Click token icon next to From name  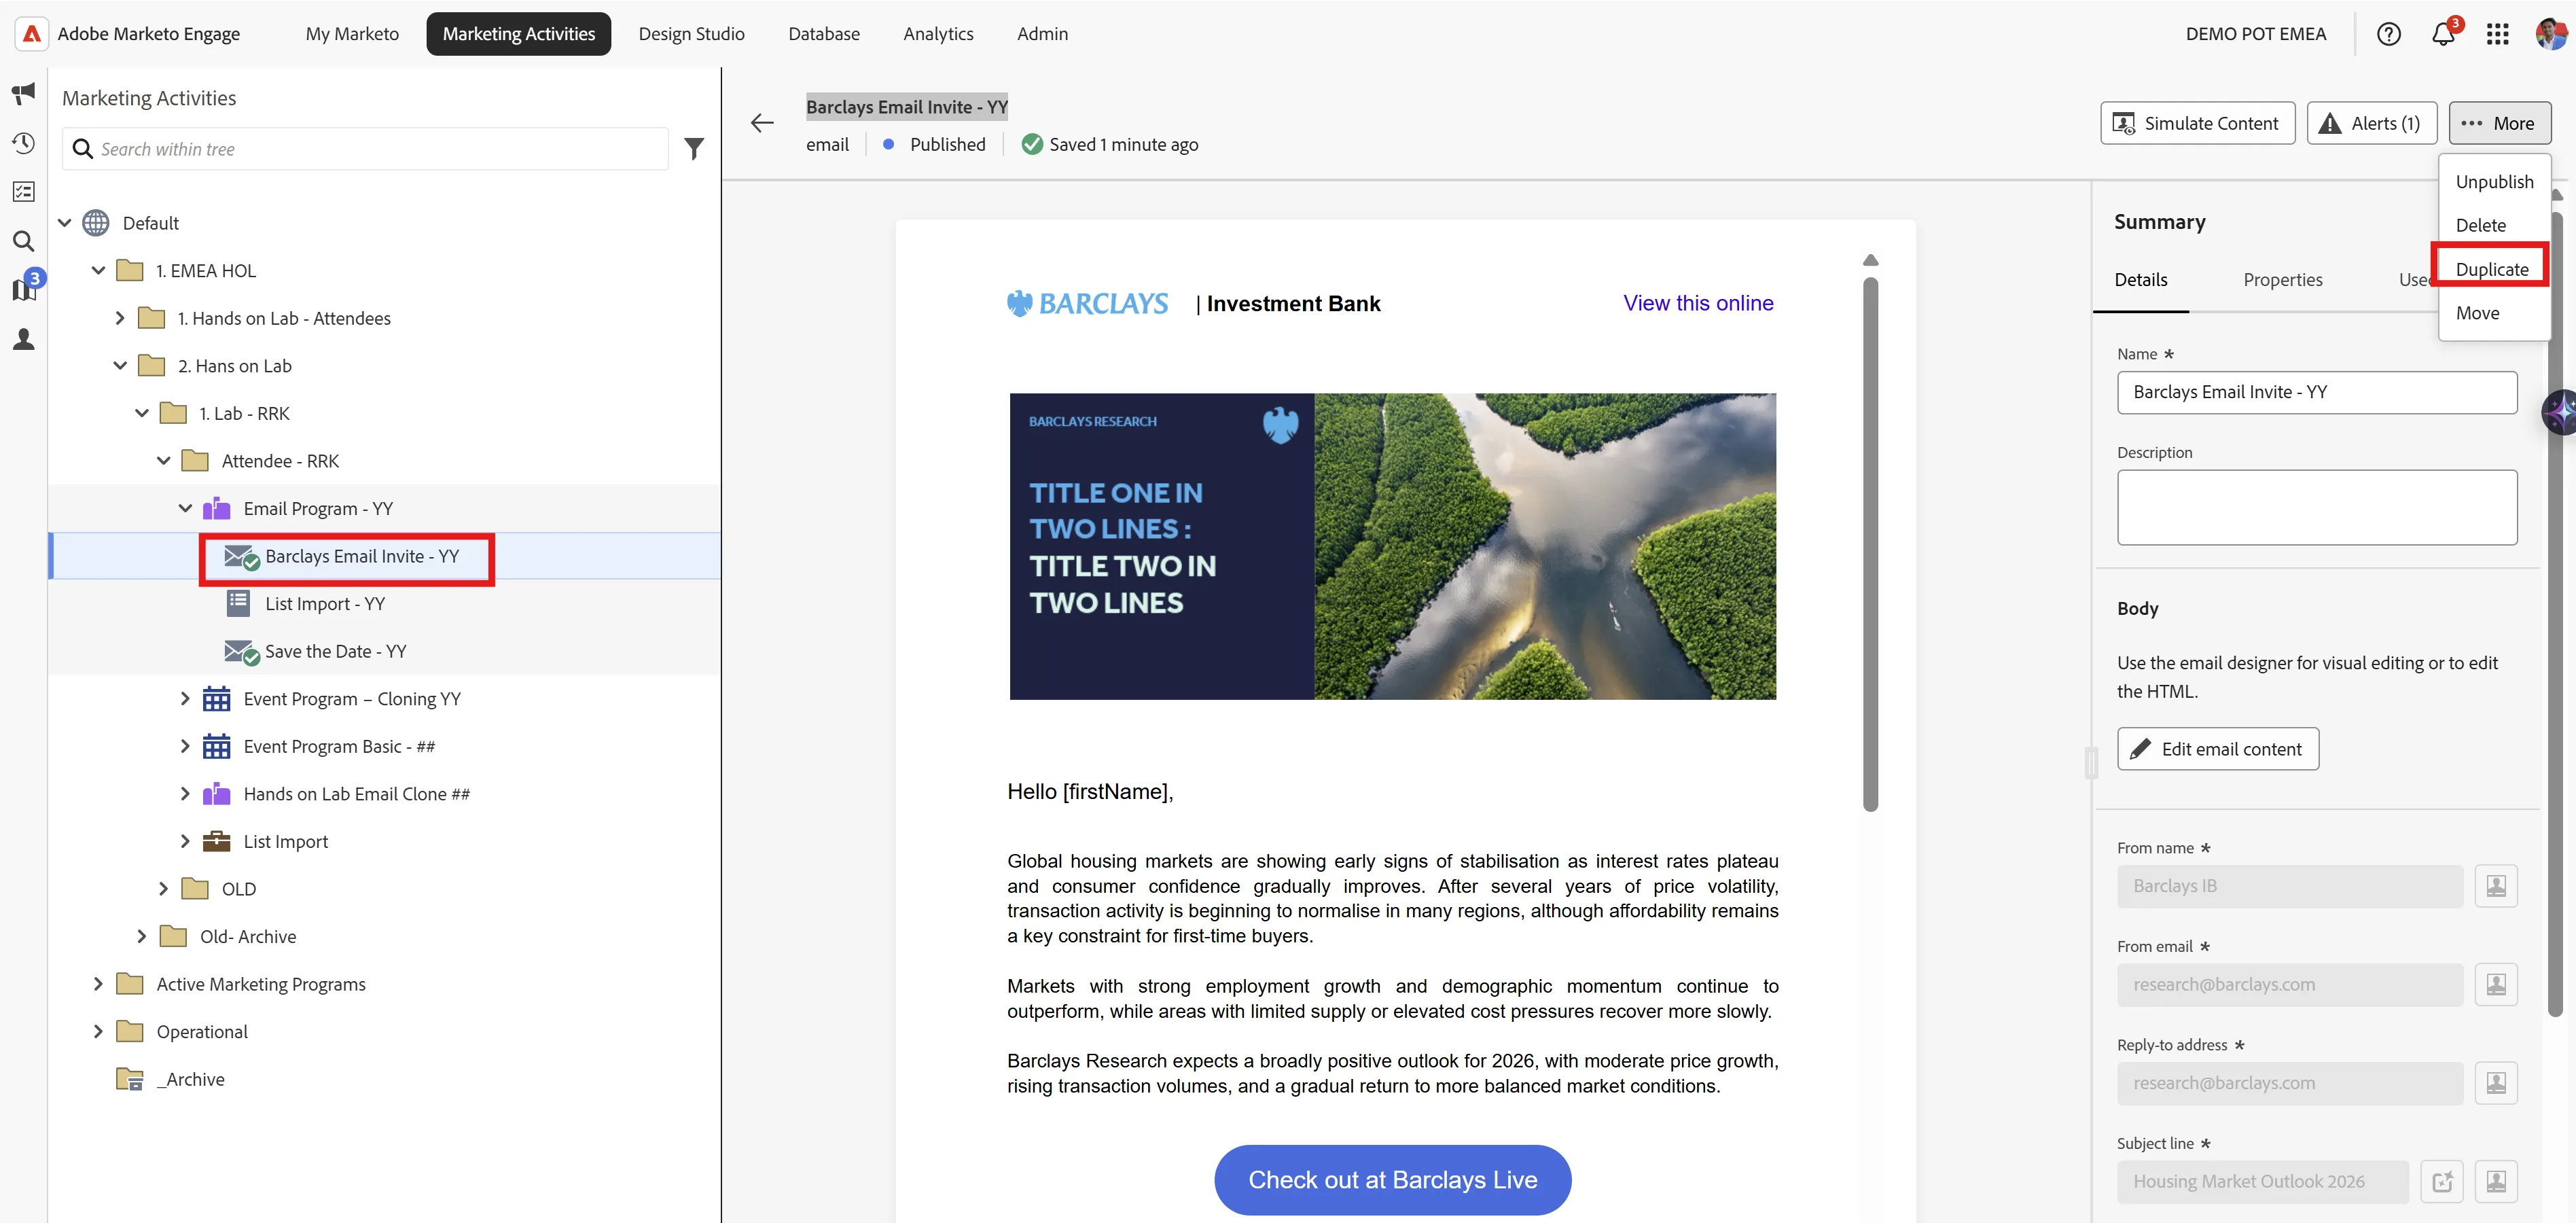[x=2496, y=886]
